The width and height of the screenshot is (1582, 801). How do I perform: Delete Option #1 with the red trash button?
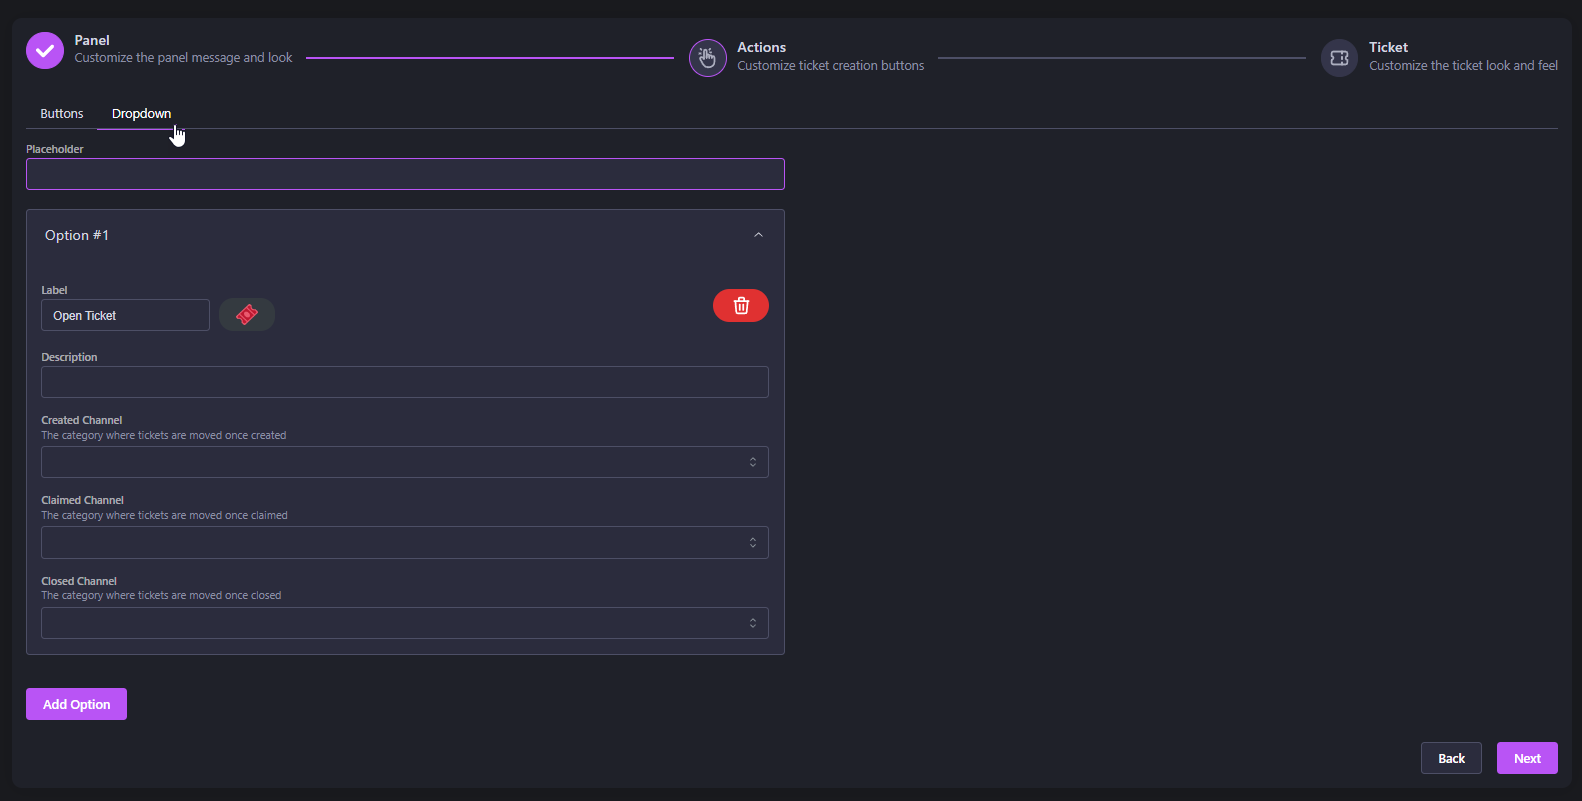(740, 306)
